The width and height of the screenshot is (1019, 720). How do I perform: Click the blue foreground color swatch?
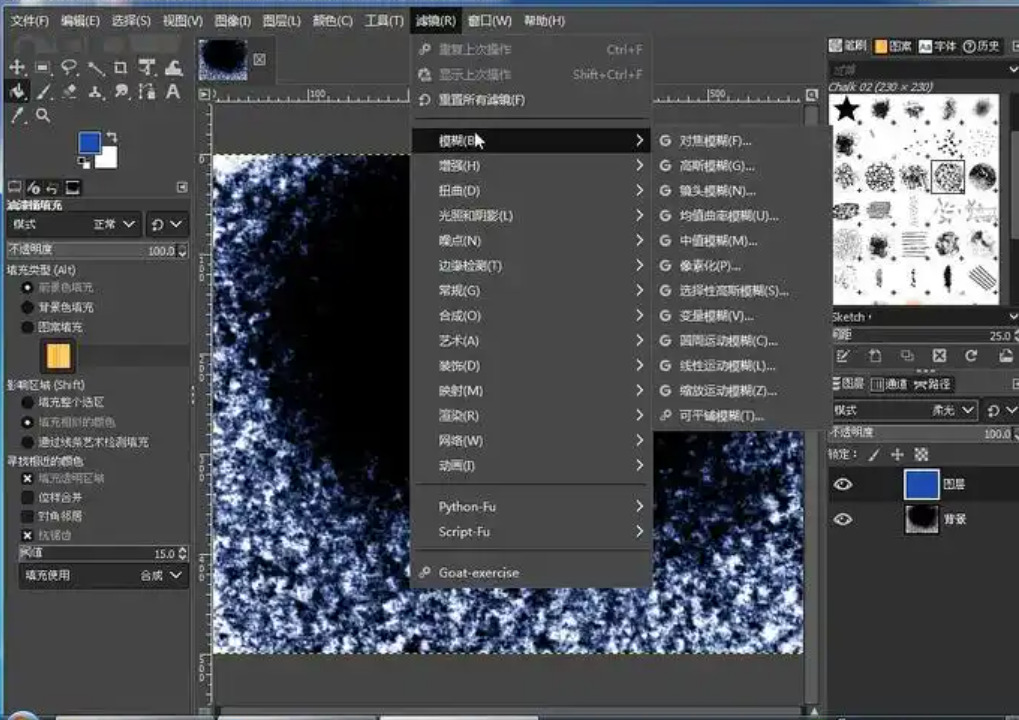click(89, 143)
